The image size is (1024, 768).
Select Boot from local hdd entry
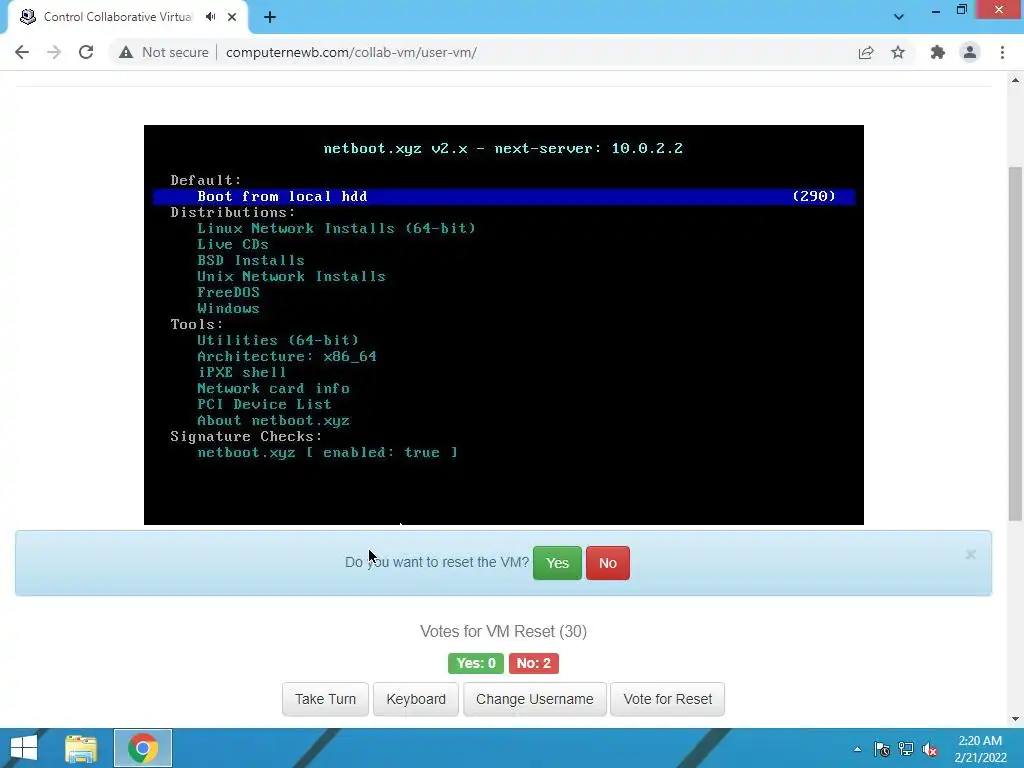pos(504,197)
